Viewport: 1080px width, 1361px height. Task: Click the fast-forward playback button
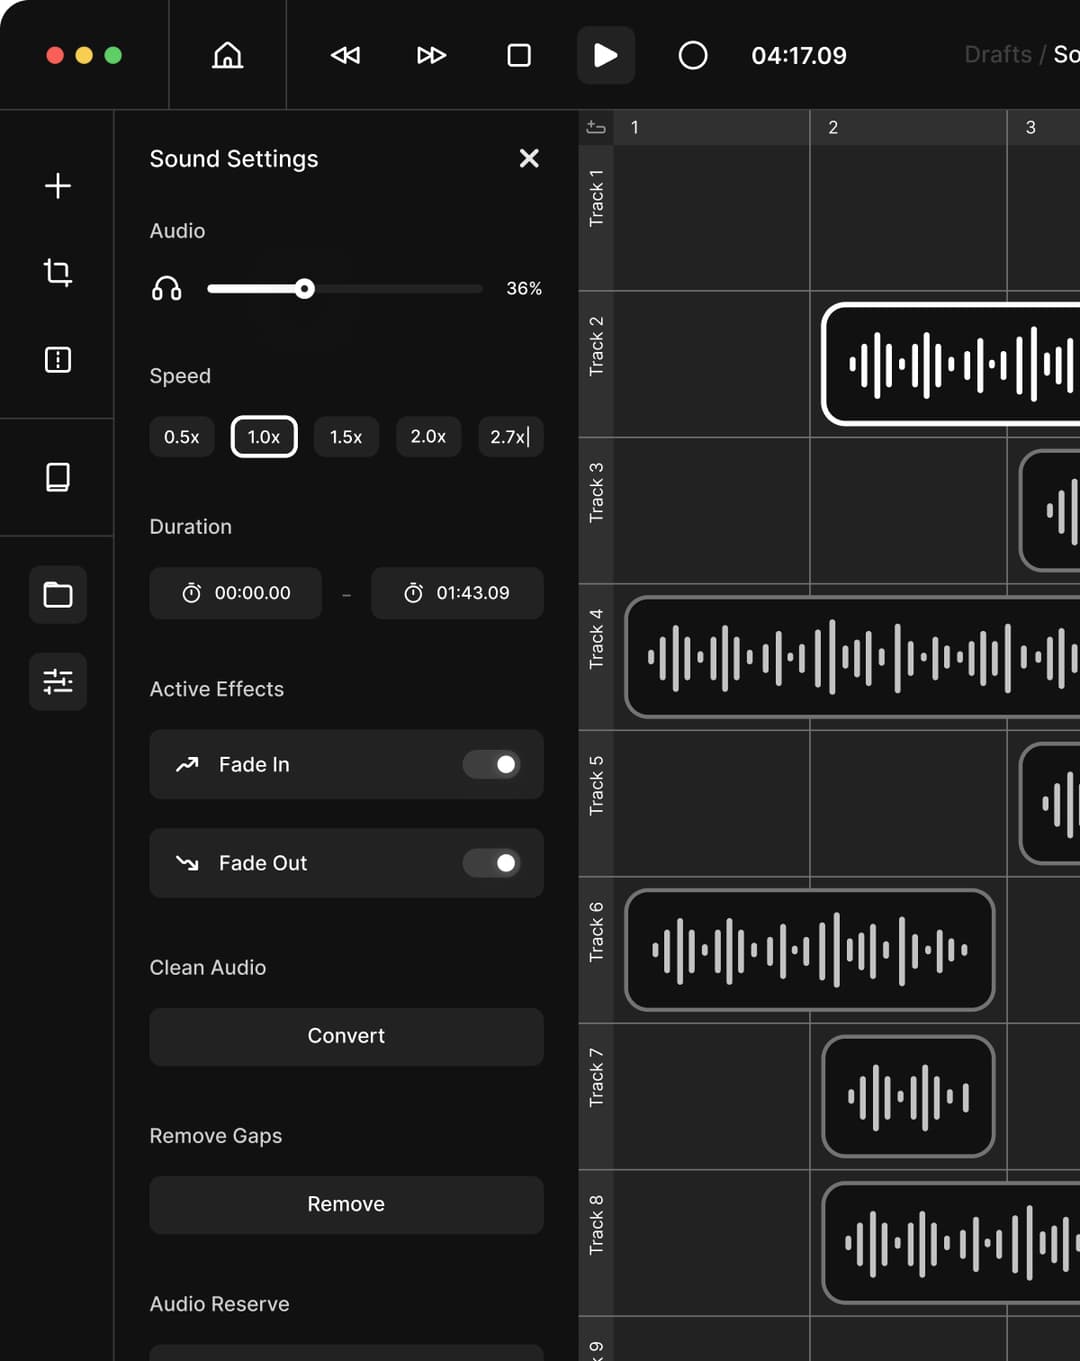click(x=431, y=55)
